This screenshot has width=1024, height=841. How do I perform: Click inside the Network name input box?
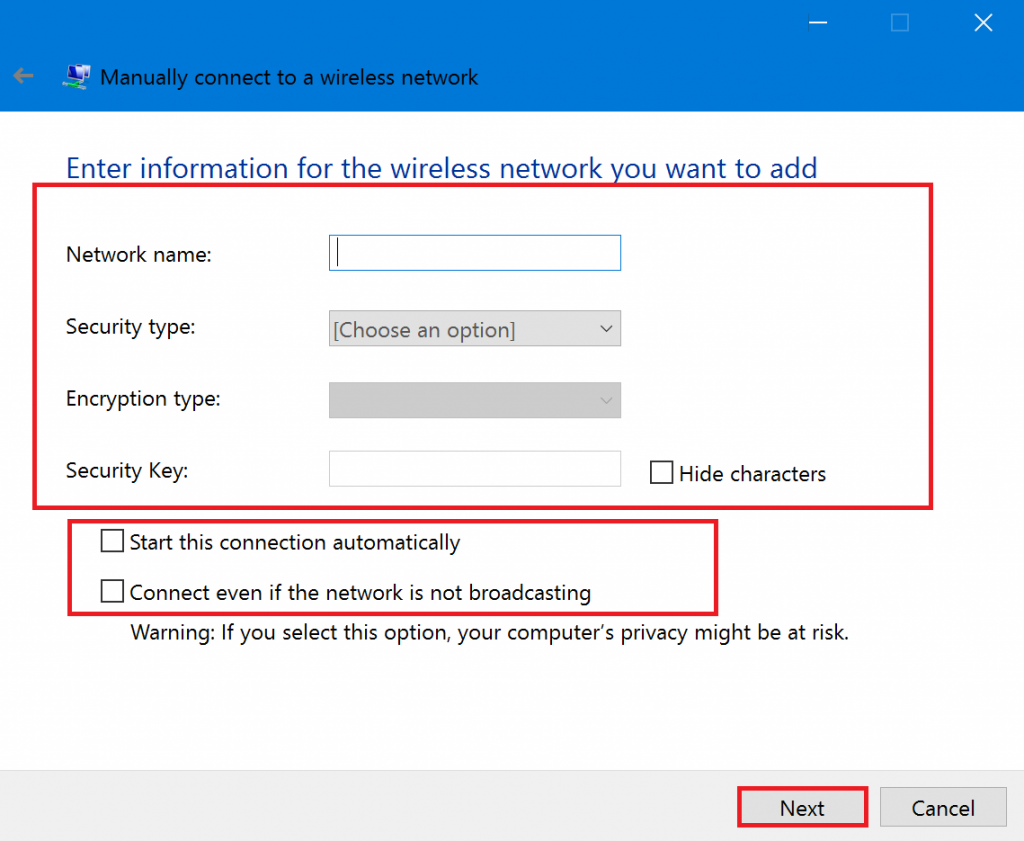coord(474,252)
